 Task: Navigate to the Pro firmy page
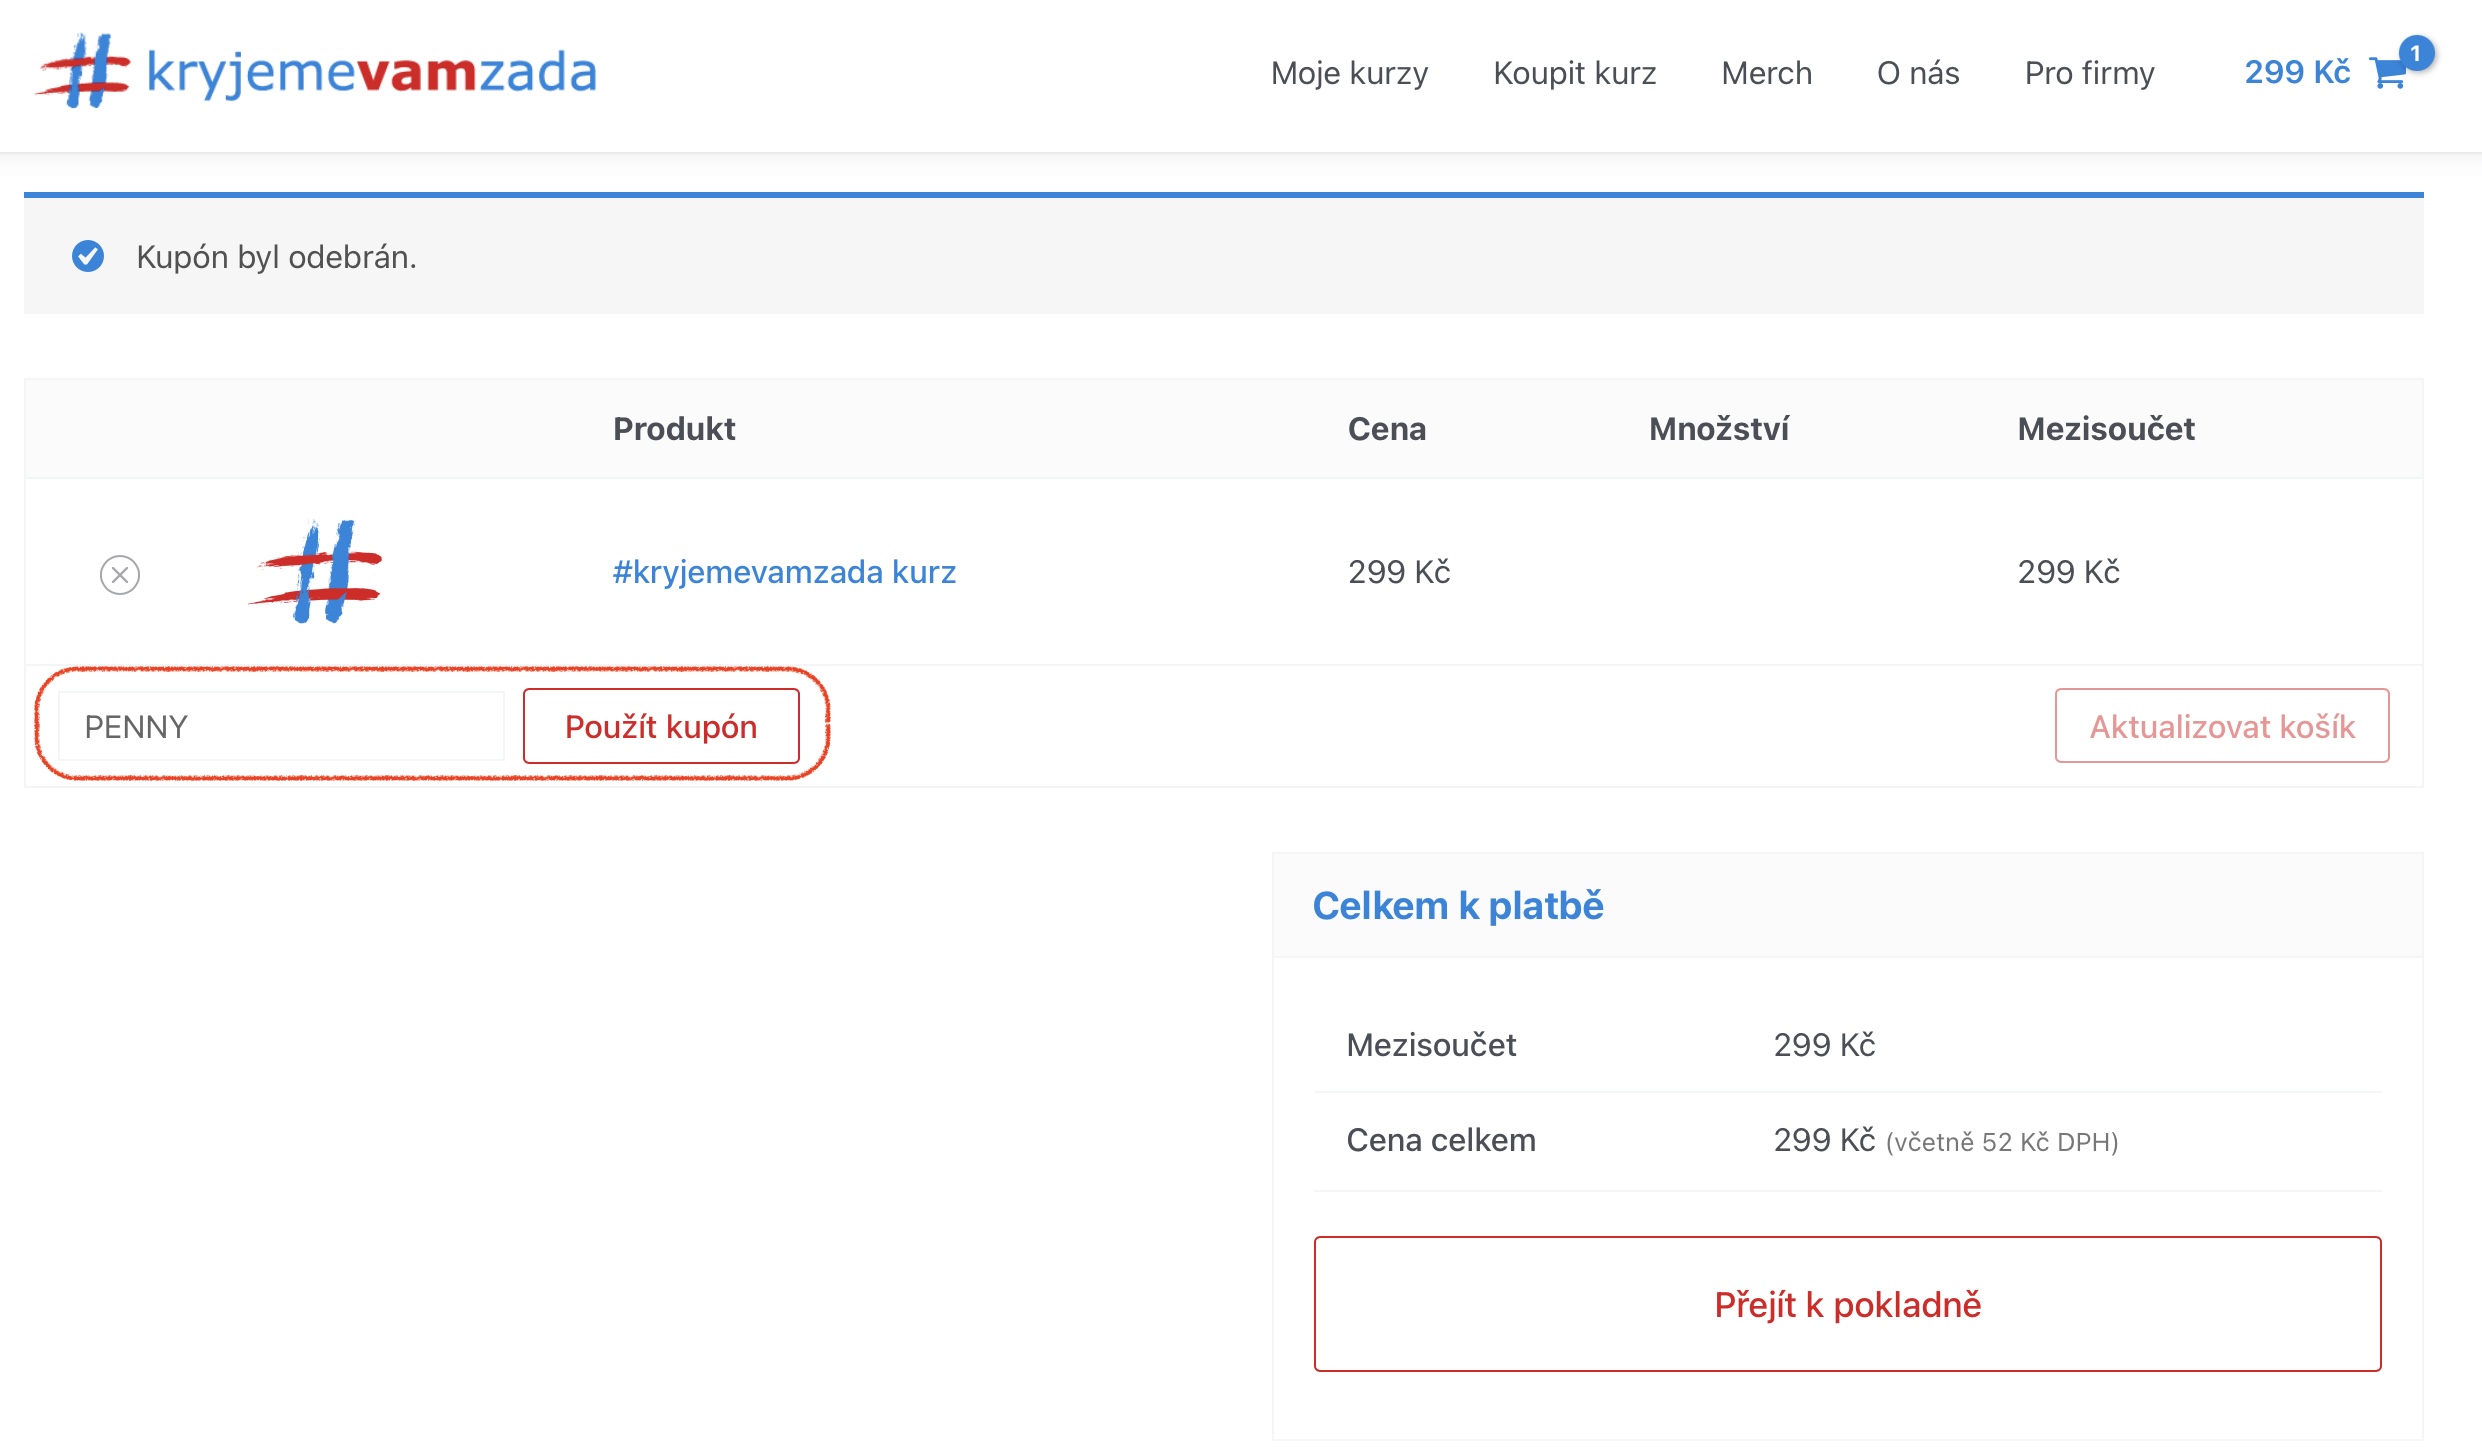[x=2090, y=73]
